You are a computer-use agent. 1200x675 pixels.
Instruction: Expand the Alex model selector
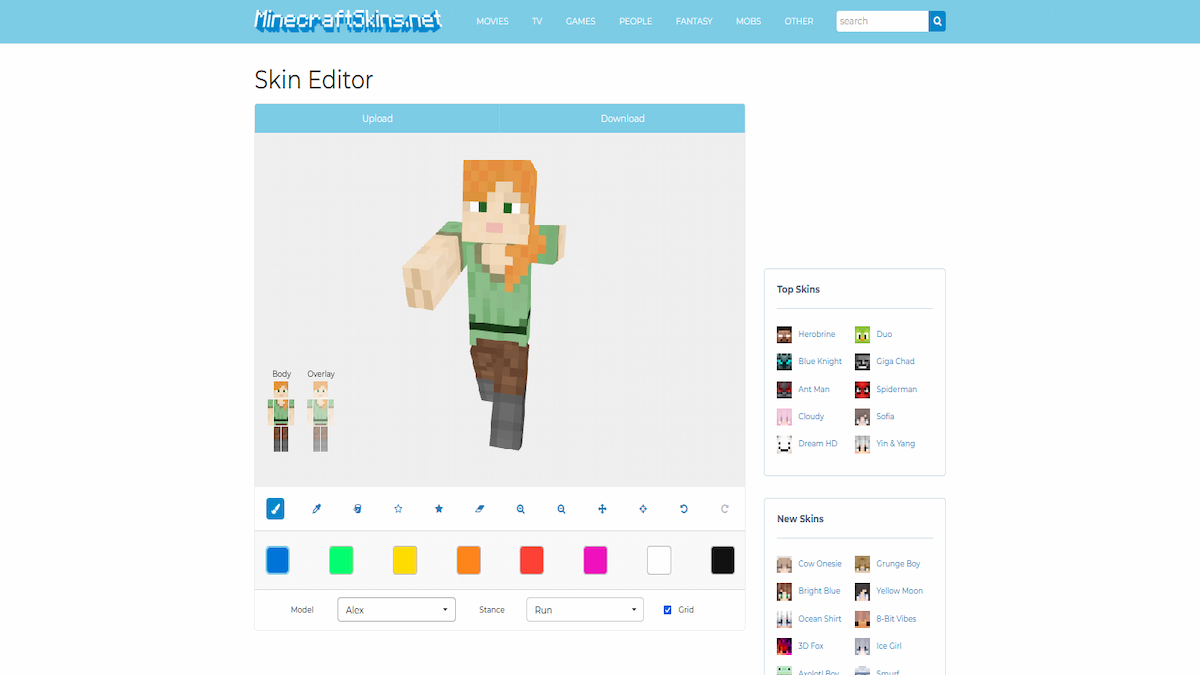[396, 609]
